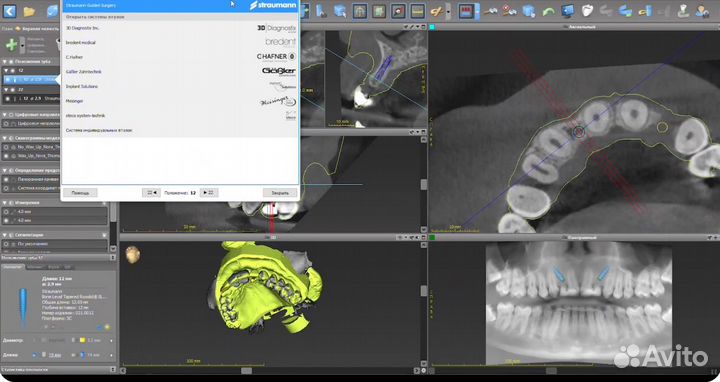Click the yellow diameter color swatch

83,340
